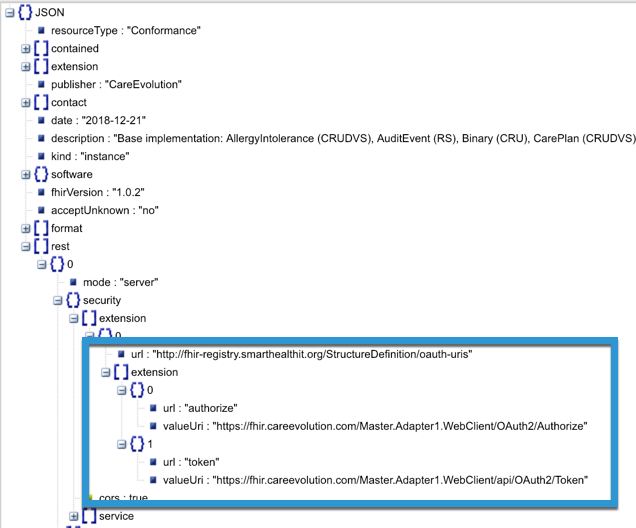
Task: Click the resourceType property bullet icon
Action: tap(41, 30)
